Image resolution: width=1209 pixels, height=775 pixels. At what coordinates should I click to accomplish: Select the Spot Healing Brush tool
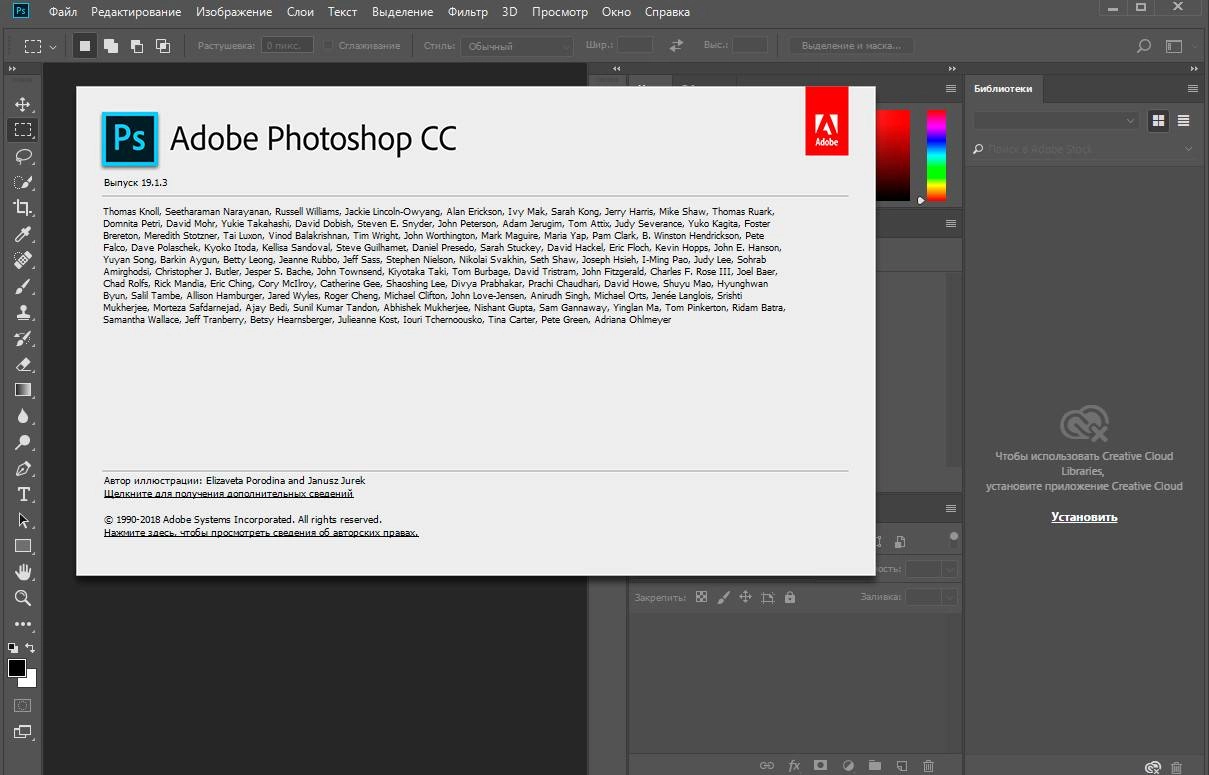point(22,260)
